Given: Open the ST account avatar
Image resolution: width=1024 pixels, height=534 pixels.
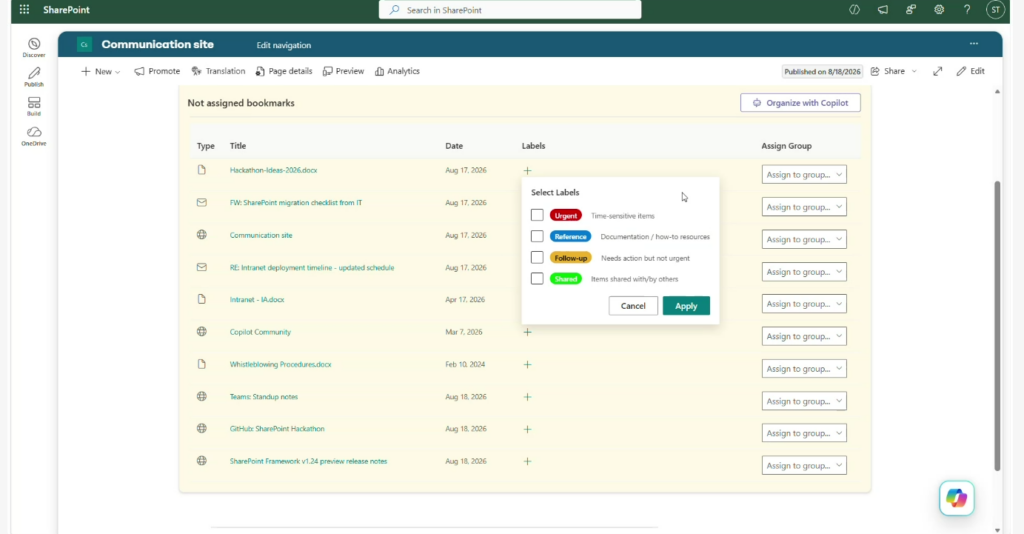Looking at the screenshot, I should pyautogui.click(x=995, y=10).
